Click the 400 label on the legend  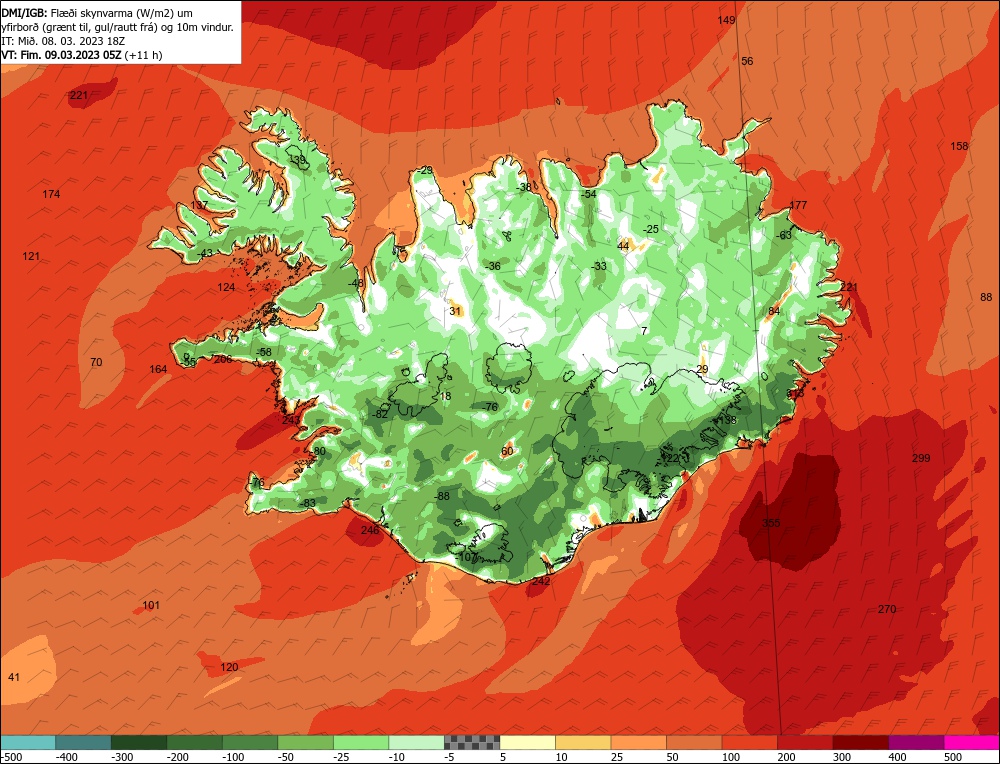898,757
